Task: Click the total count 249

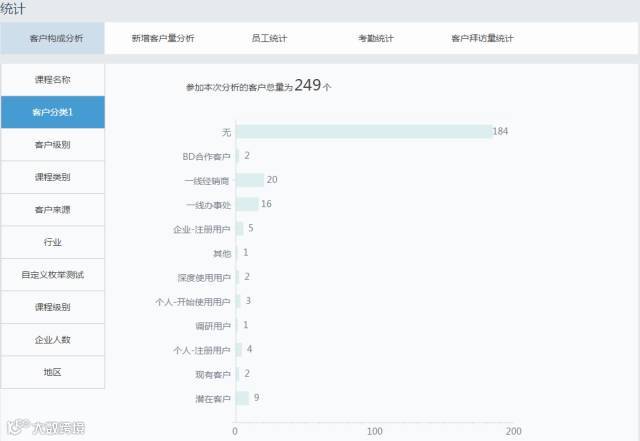Action: [x=308, y=85]
